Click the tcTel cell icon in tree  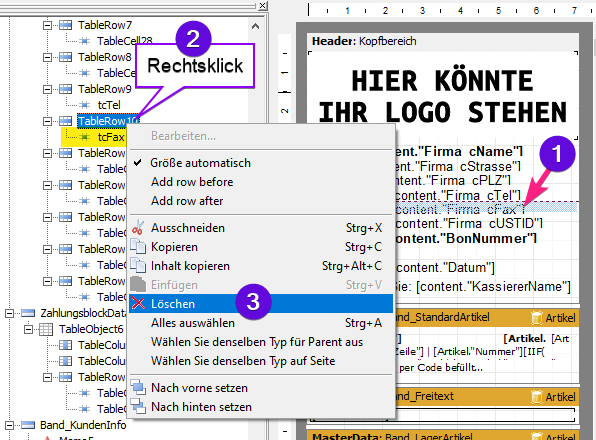[x=84, y=105]
